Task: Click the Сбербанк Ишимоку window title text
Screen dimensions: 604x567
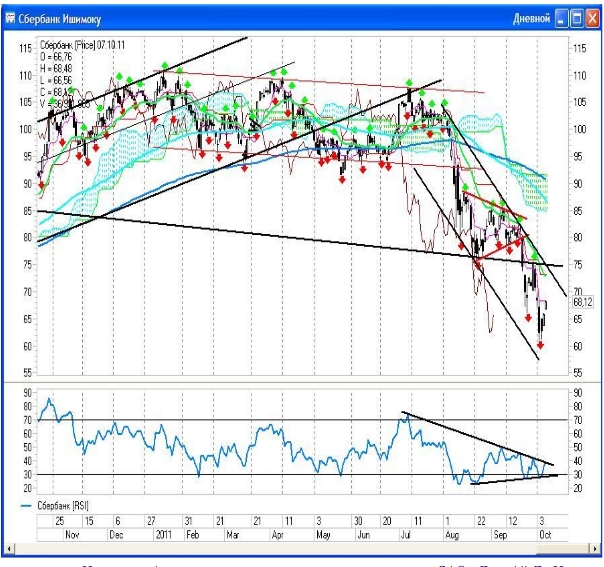Action: (x=60, y=19)
